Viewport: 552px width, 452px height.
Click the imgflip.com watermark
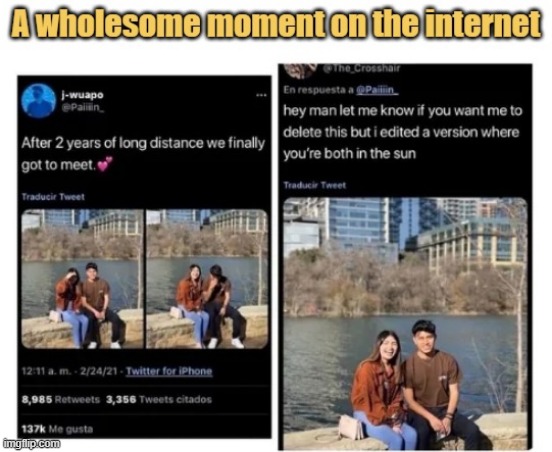tap(31, 444)
